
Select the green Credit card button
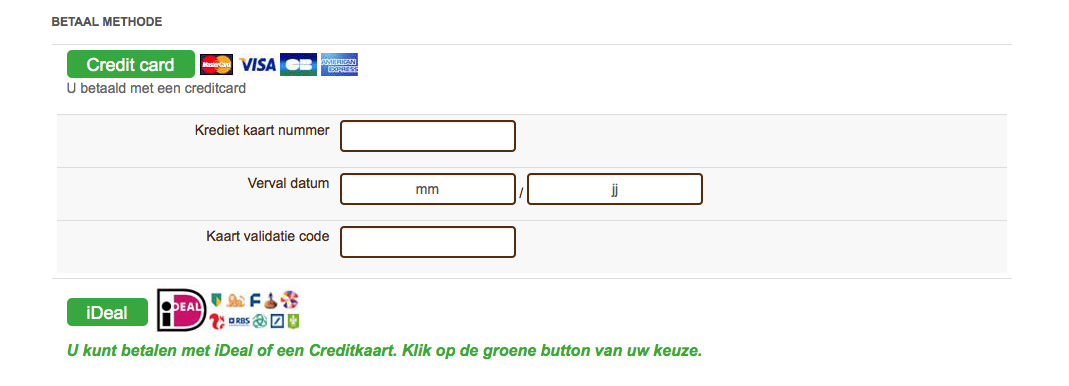[x=131, y=64]
